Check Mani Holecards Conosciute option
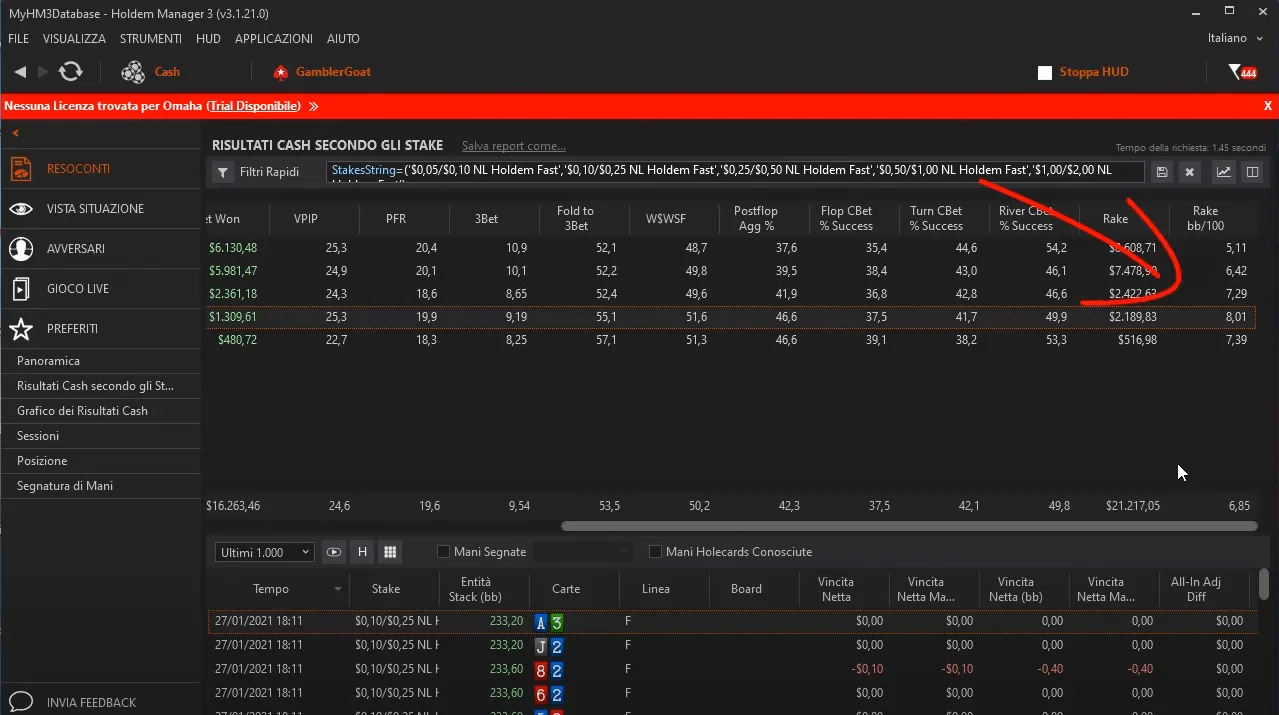Viewport: 1279px width, 715px height. point(656,552)
